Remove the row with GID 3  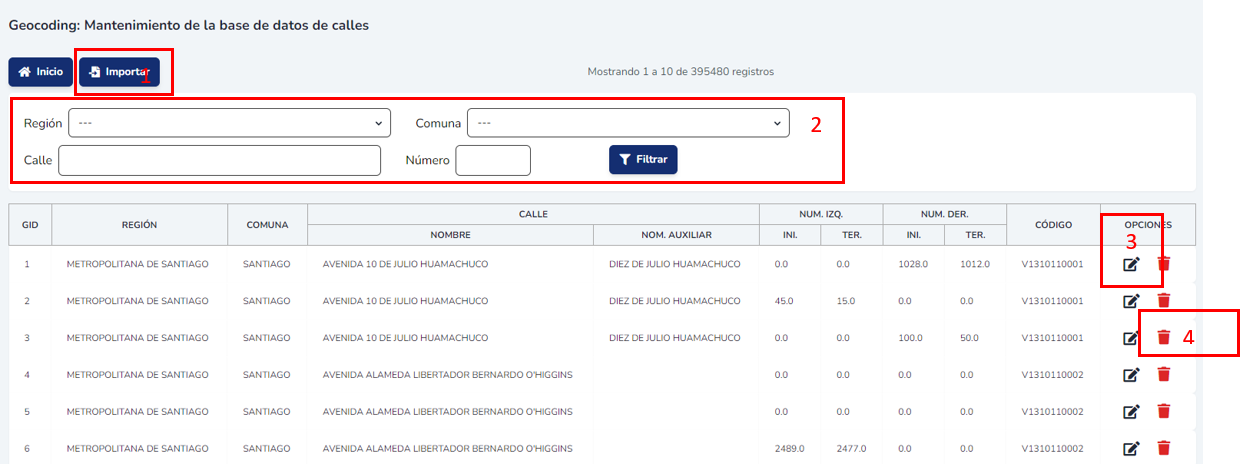(1163, 338)
